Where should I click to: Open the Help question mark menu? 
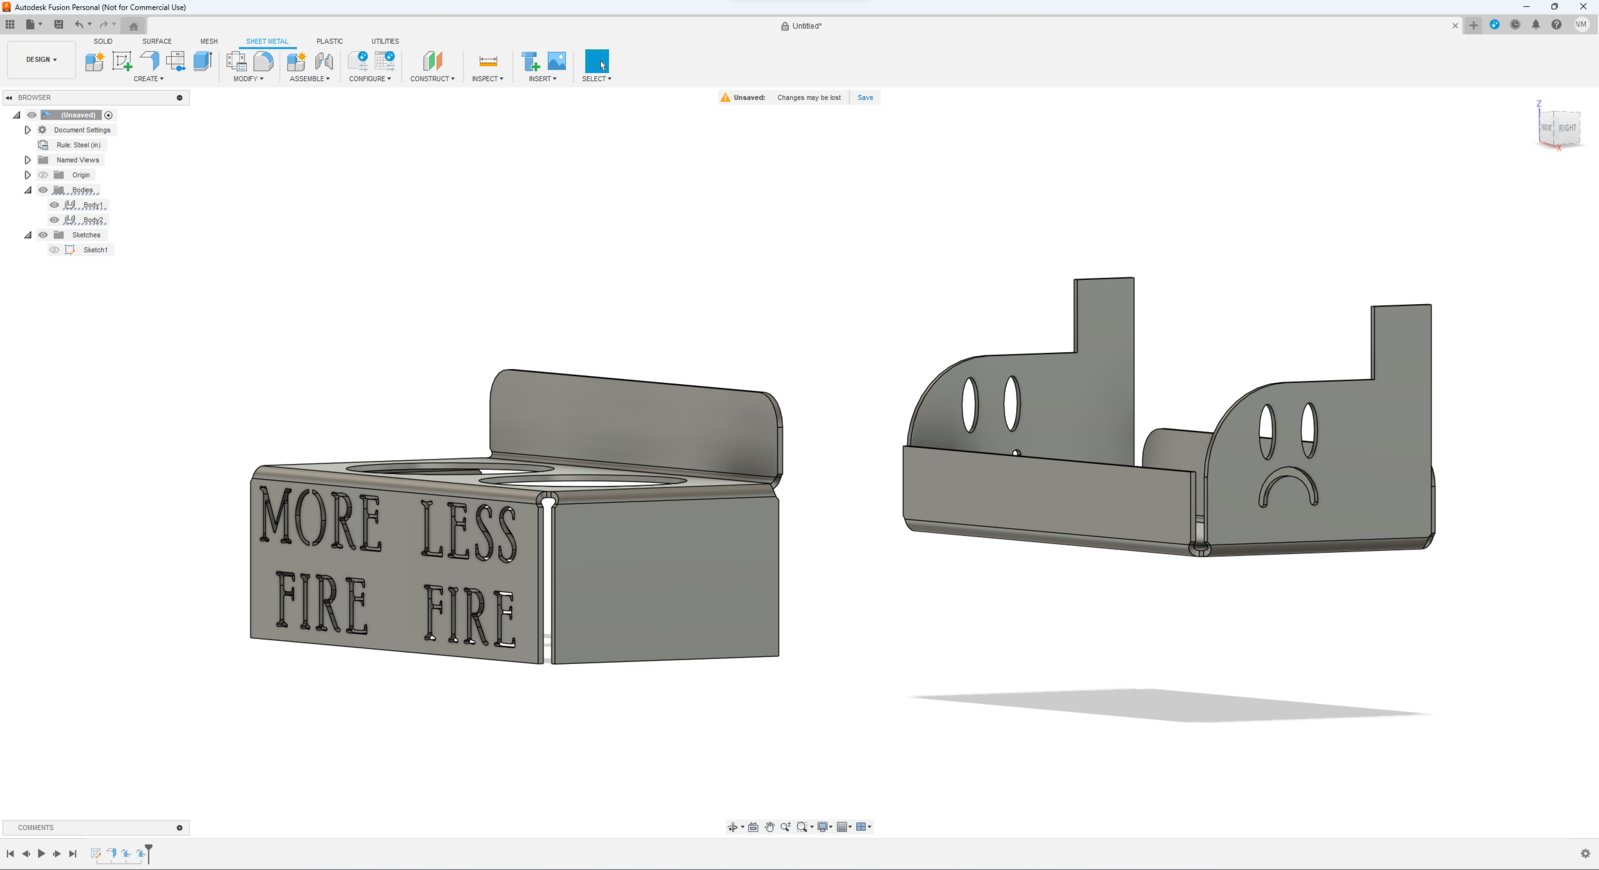point(1556,25)
